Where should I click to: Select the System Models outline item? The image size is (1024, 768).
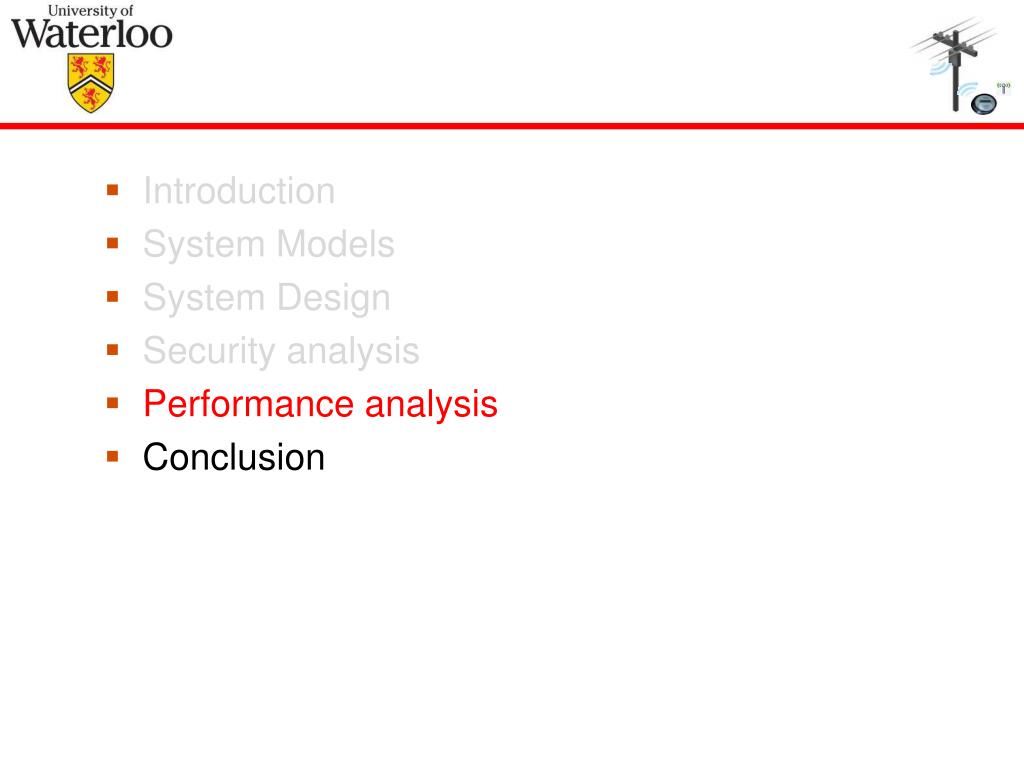268,244
